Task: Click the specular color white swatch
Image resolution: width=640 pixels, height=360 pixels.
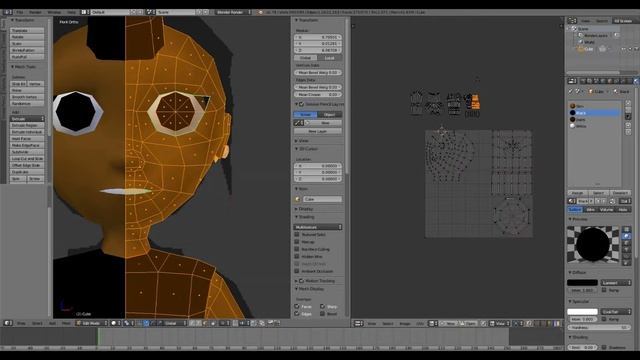Action: tap(582, 312)
